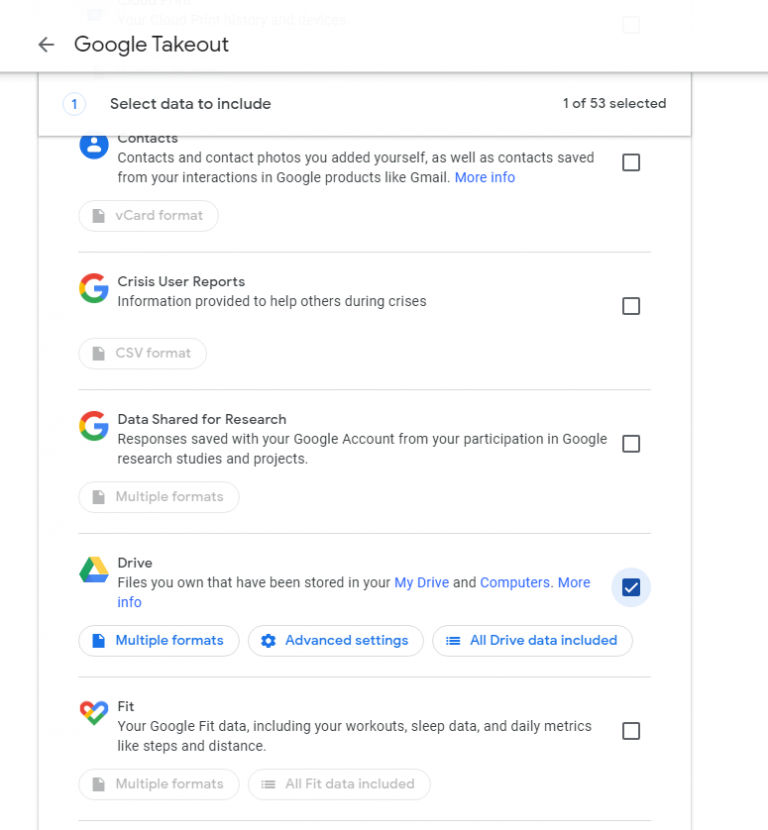
Task: Click the Data Shared for Research icon
Action: click(x=93, y=425)
